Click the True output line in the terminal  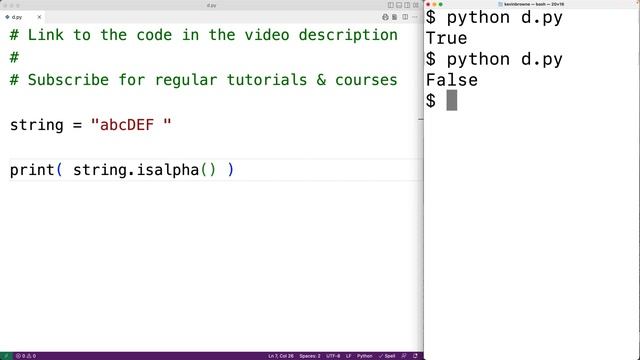click(x=446, y=38)
